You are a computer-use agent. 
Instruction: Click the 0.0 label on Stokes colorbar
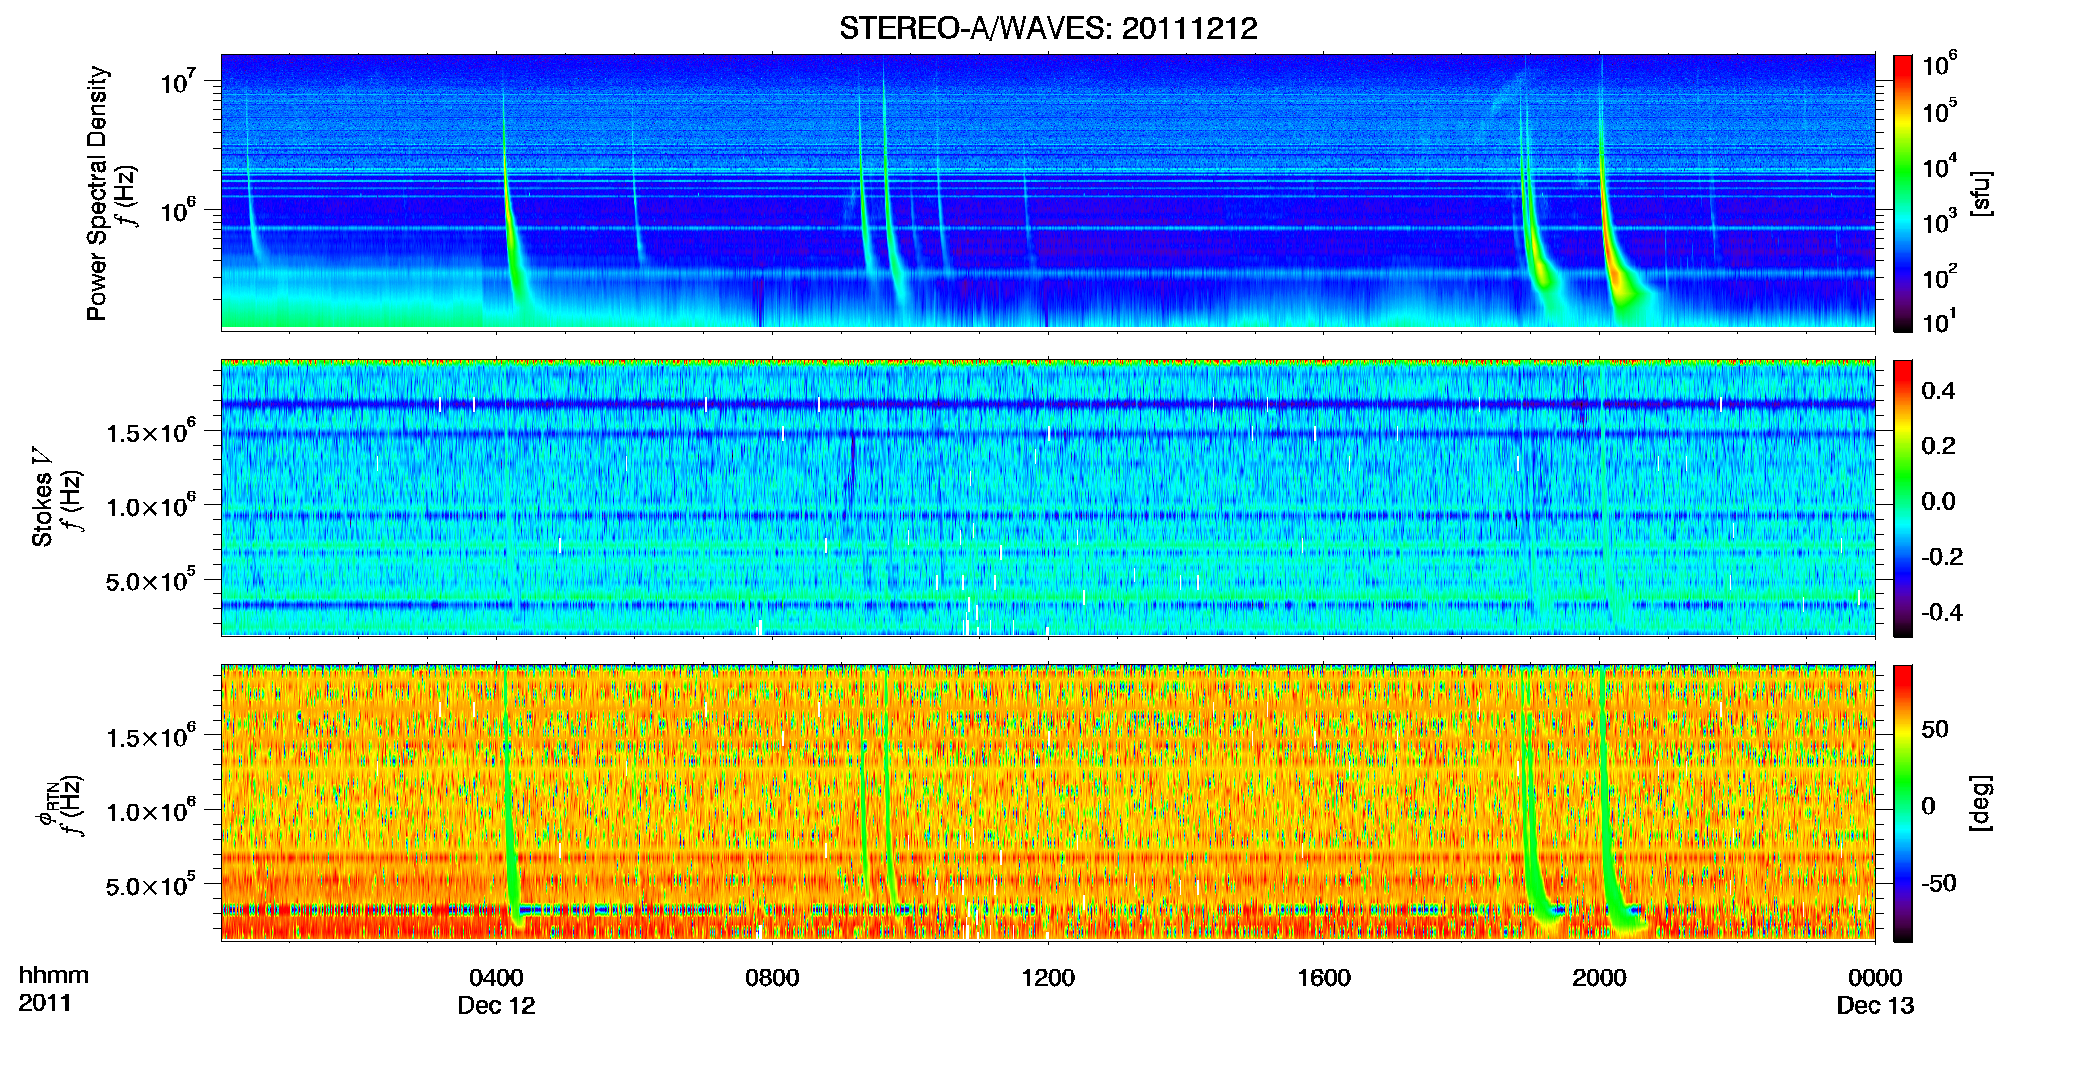(1938, 502)
